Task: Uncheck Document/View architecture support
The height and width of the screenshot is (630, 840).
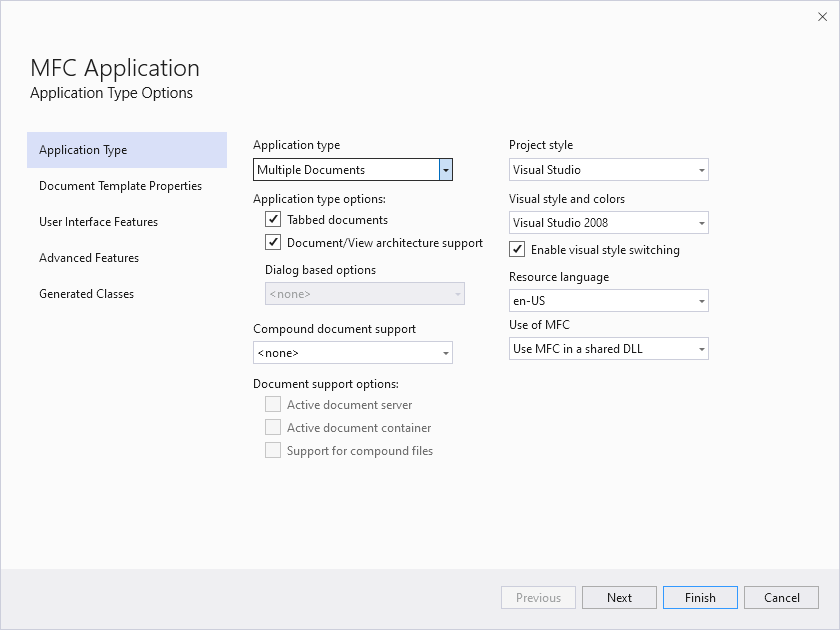Action: [x=273, y=242]
